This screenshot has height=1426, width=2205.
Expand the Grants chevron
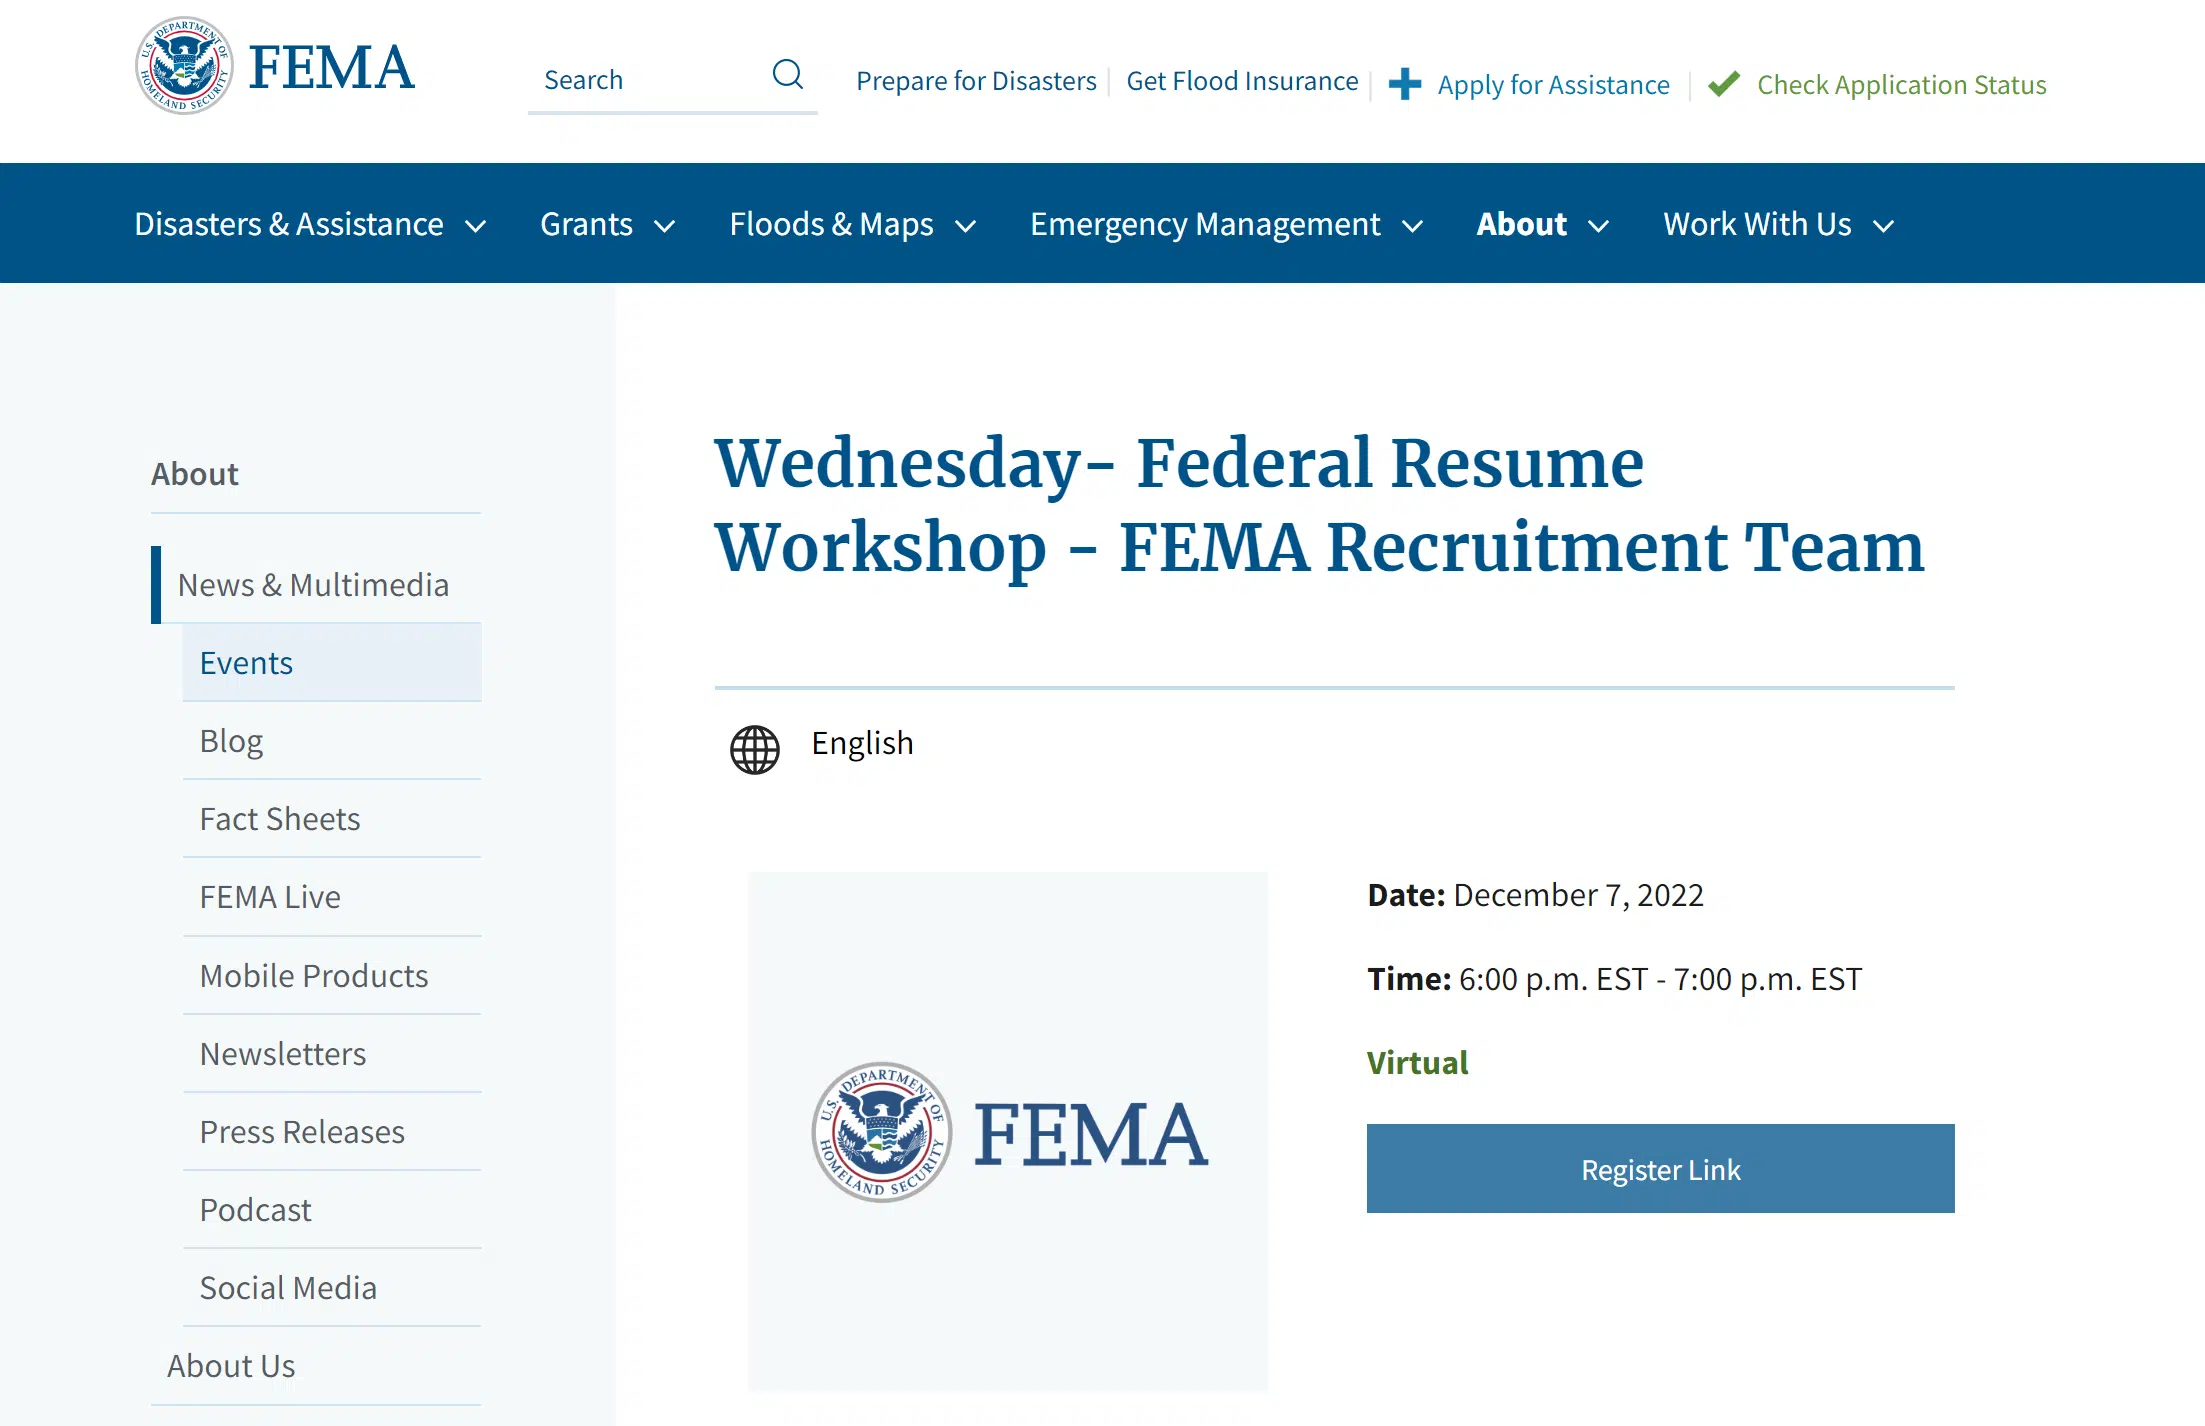point(664,226)
